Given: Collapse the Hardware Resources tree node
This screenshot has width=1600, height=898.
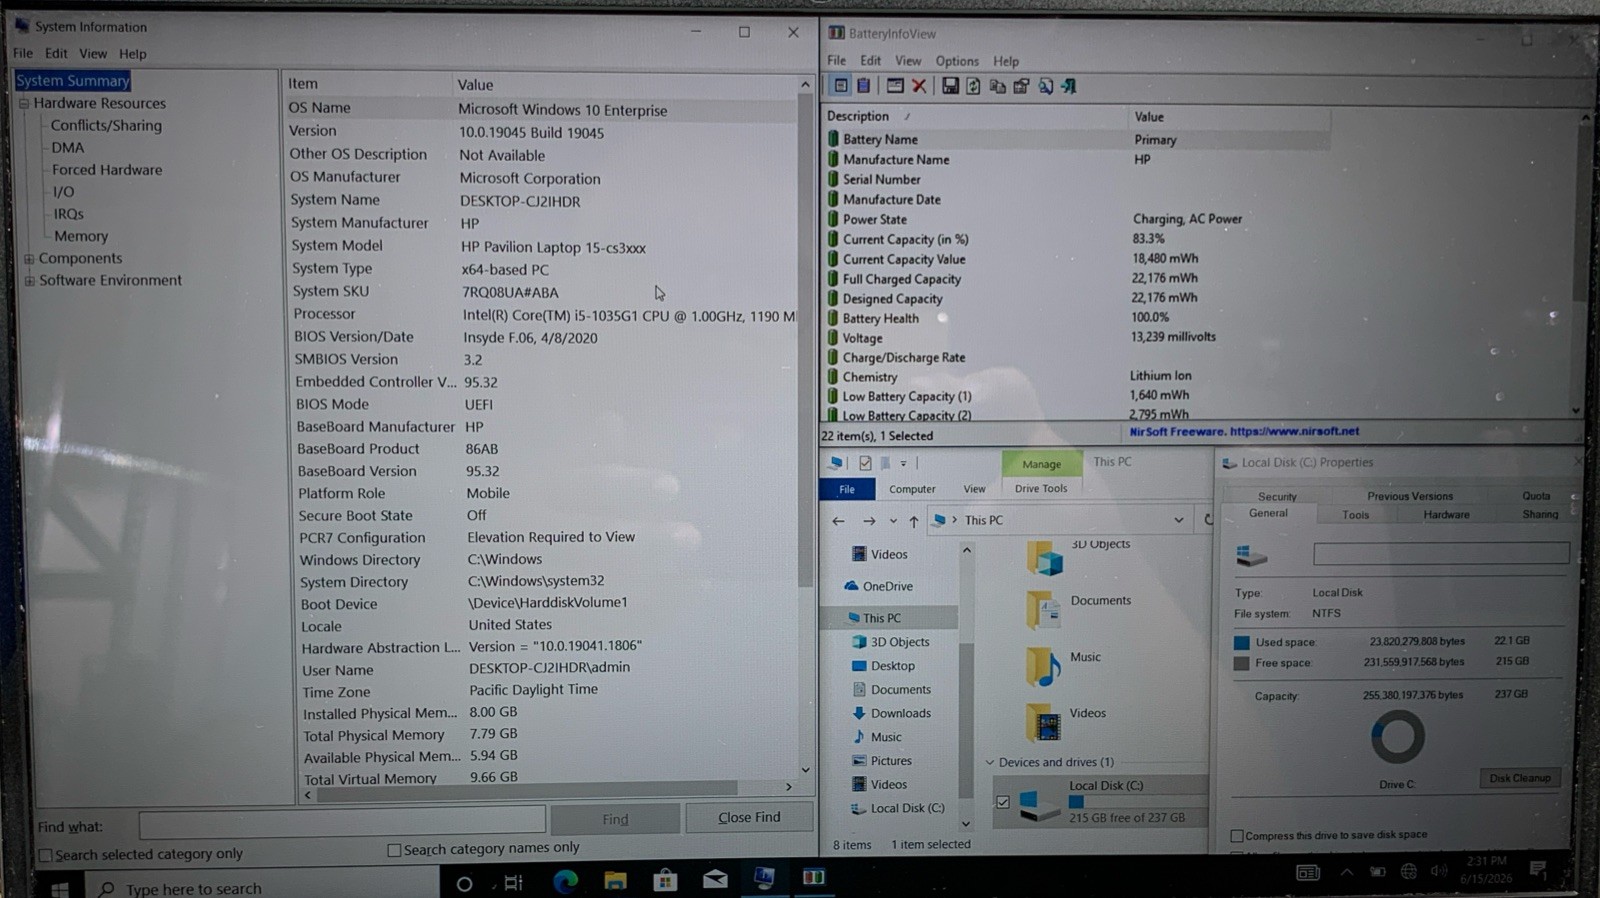Looking at the screenshot, I should 24,103.
